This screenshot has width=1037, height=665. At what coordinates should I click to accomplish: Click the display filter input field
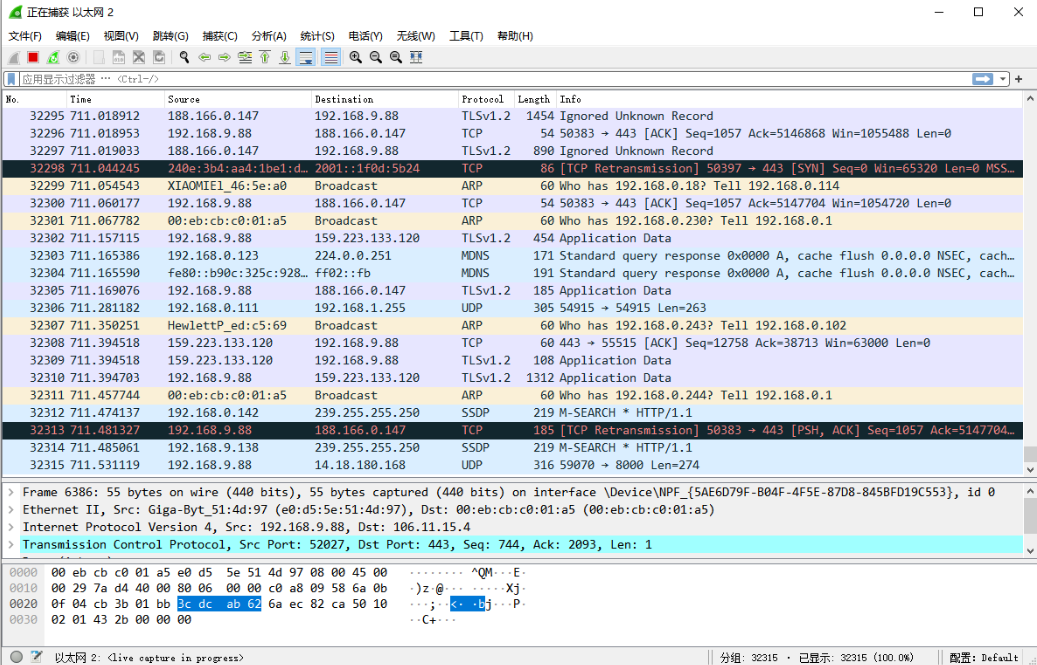[495, 79]
